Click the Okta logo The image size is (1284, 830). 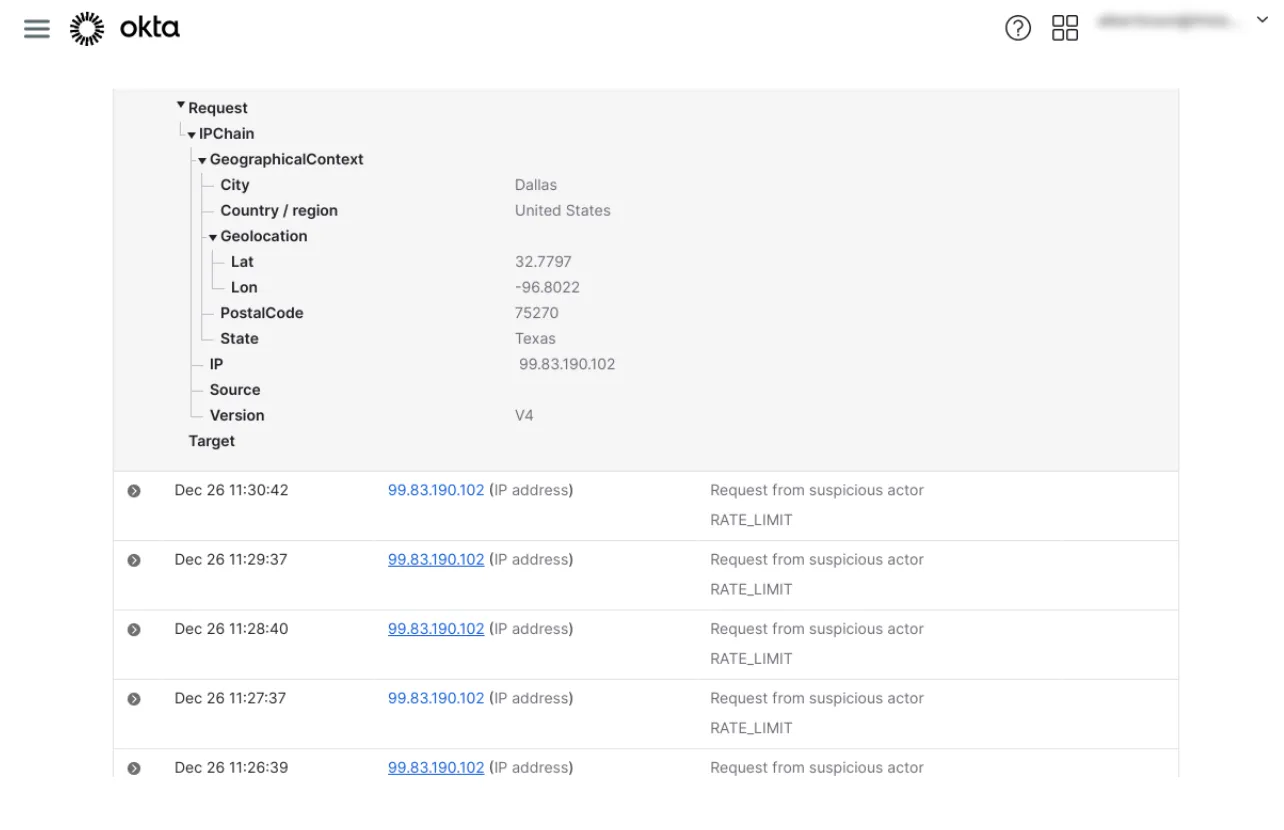tap(124, 28)
